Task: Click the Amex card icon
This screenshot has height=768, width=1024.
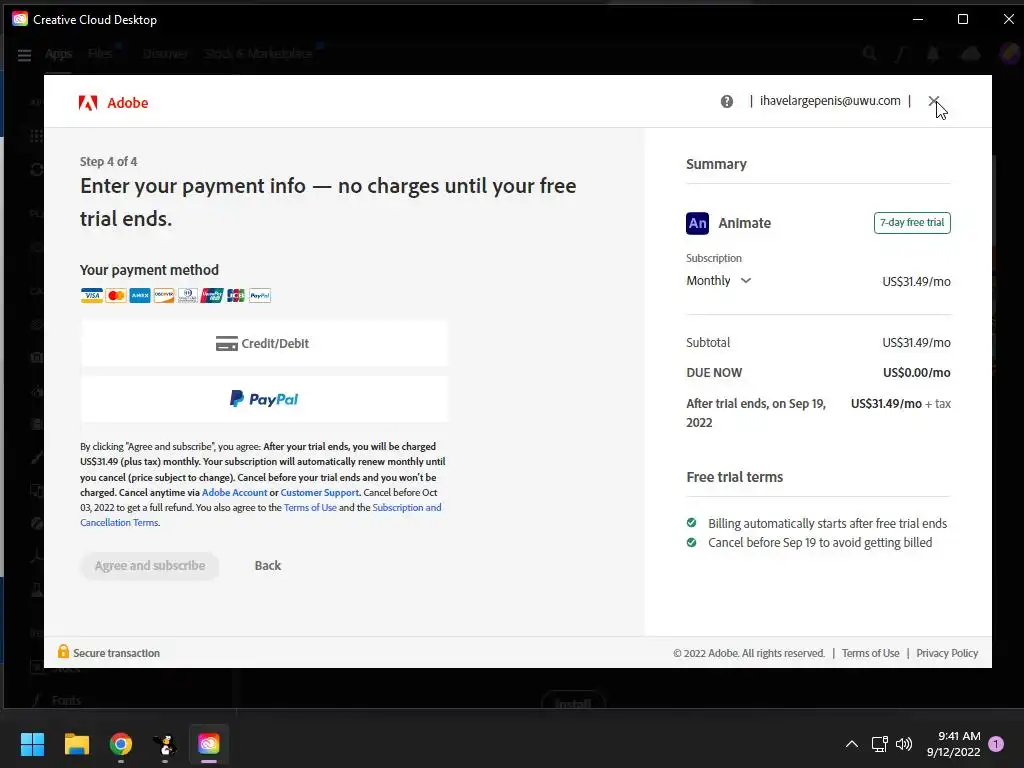Action: click(140, 295)
